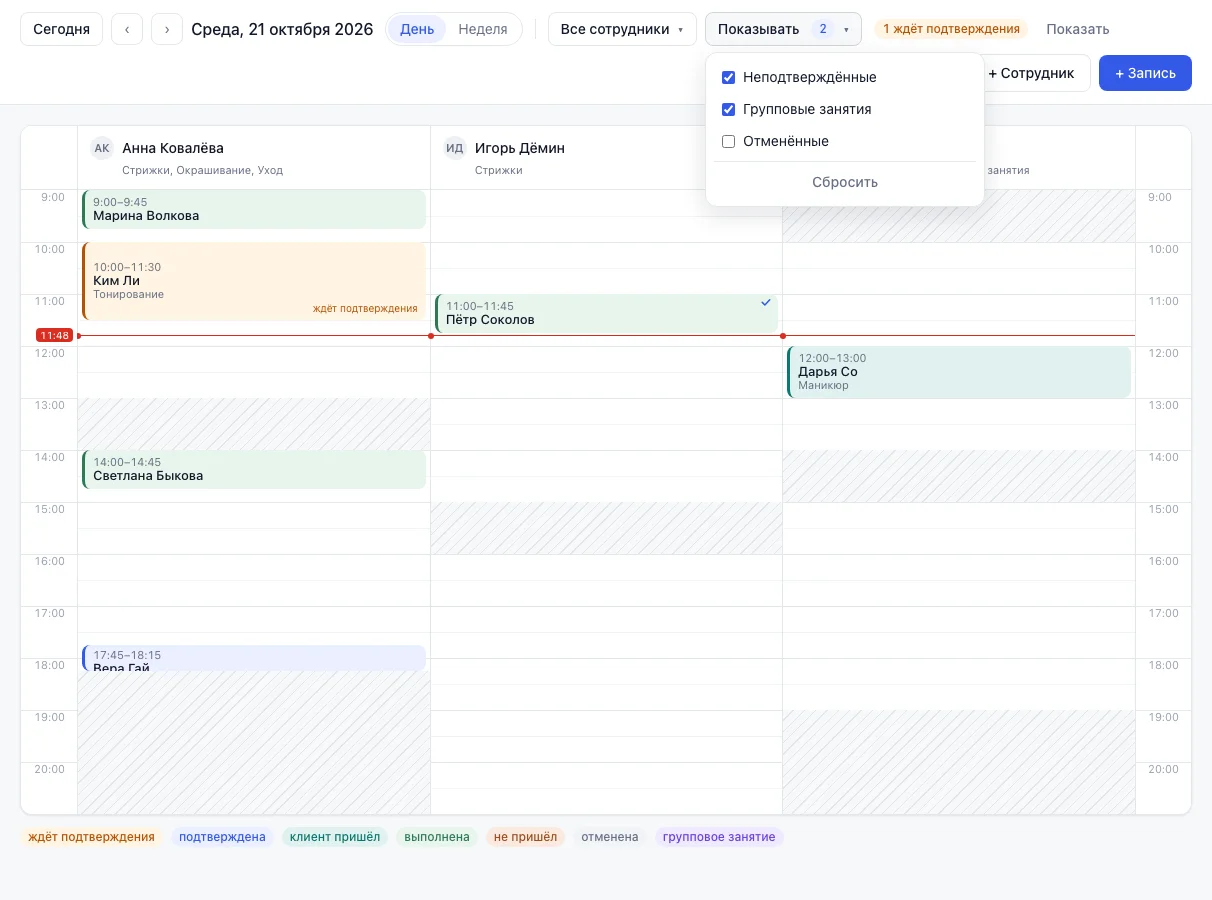Click the 1 ждёт подтверждения badge
Viewport: 1212px width, 900px height.
pos(951,29)
